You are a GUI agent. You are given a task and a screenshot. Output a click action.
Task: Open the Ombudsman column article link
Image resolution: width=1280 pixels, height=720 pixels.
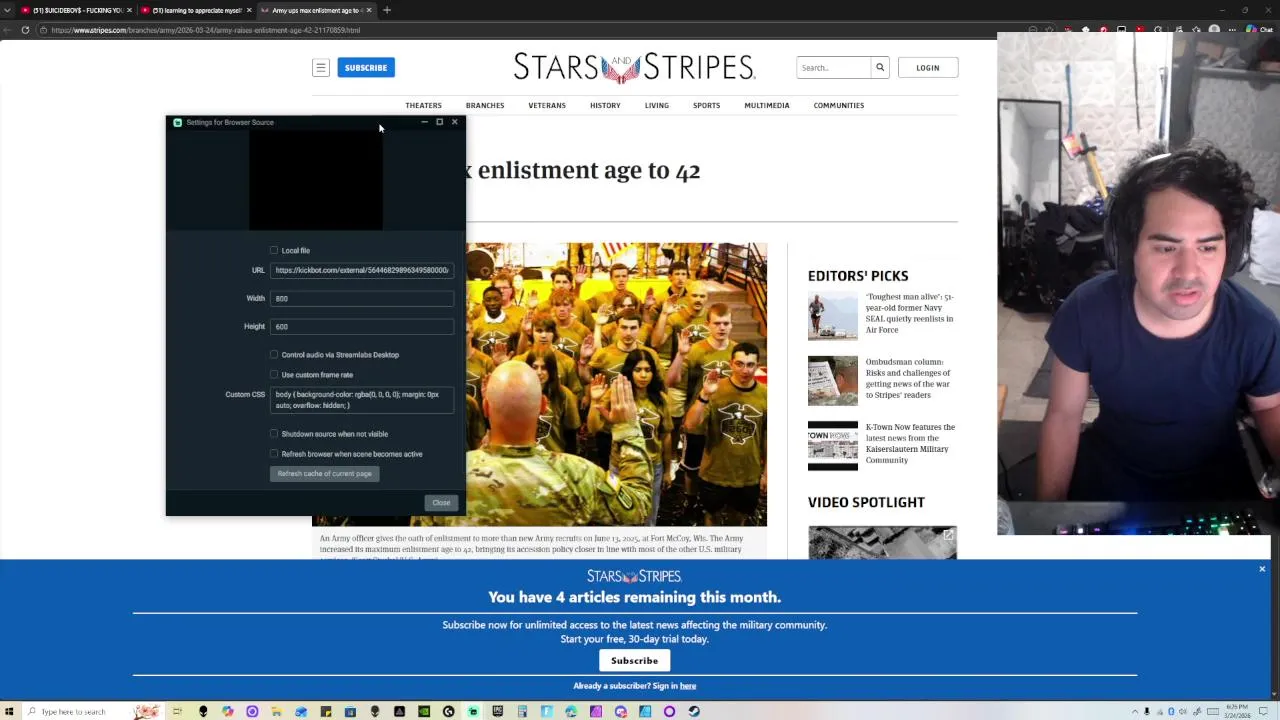(908, 378)
